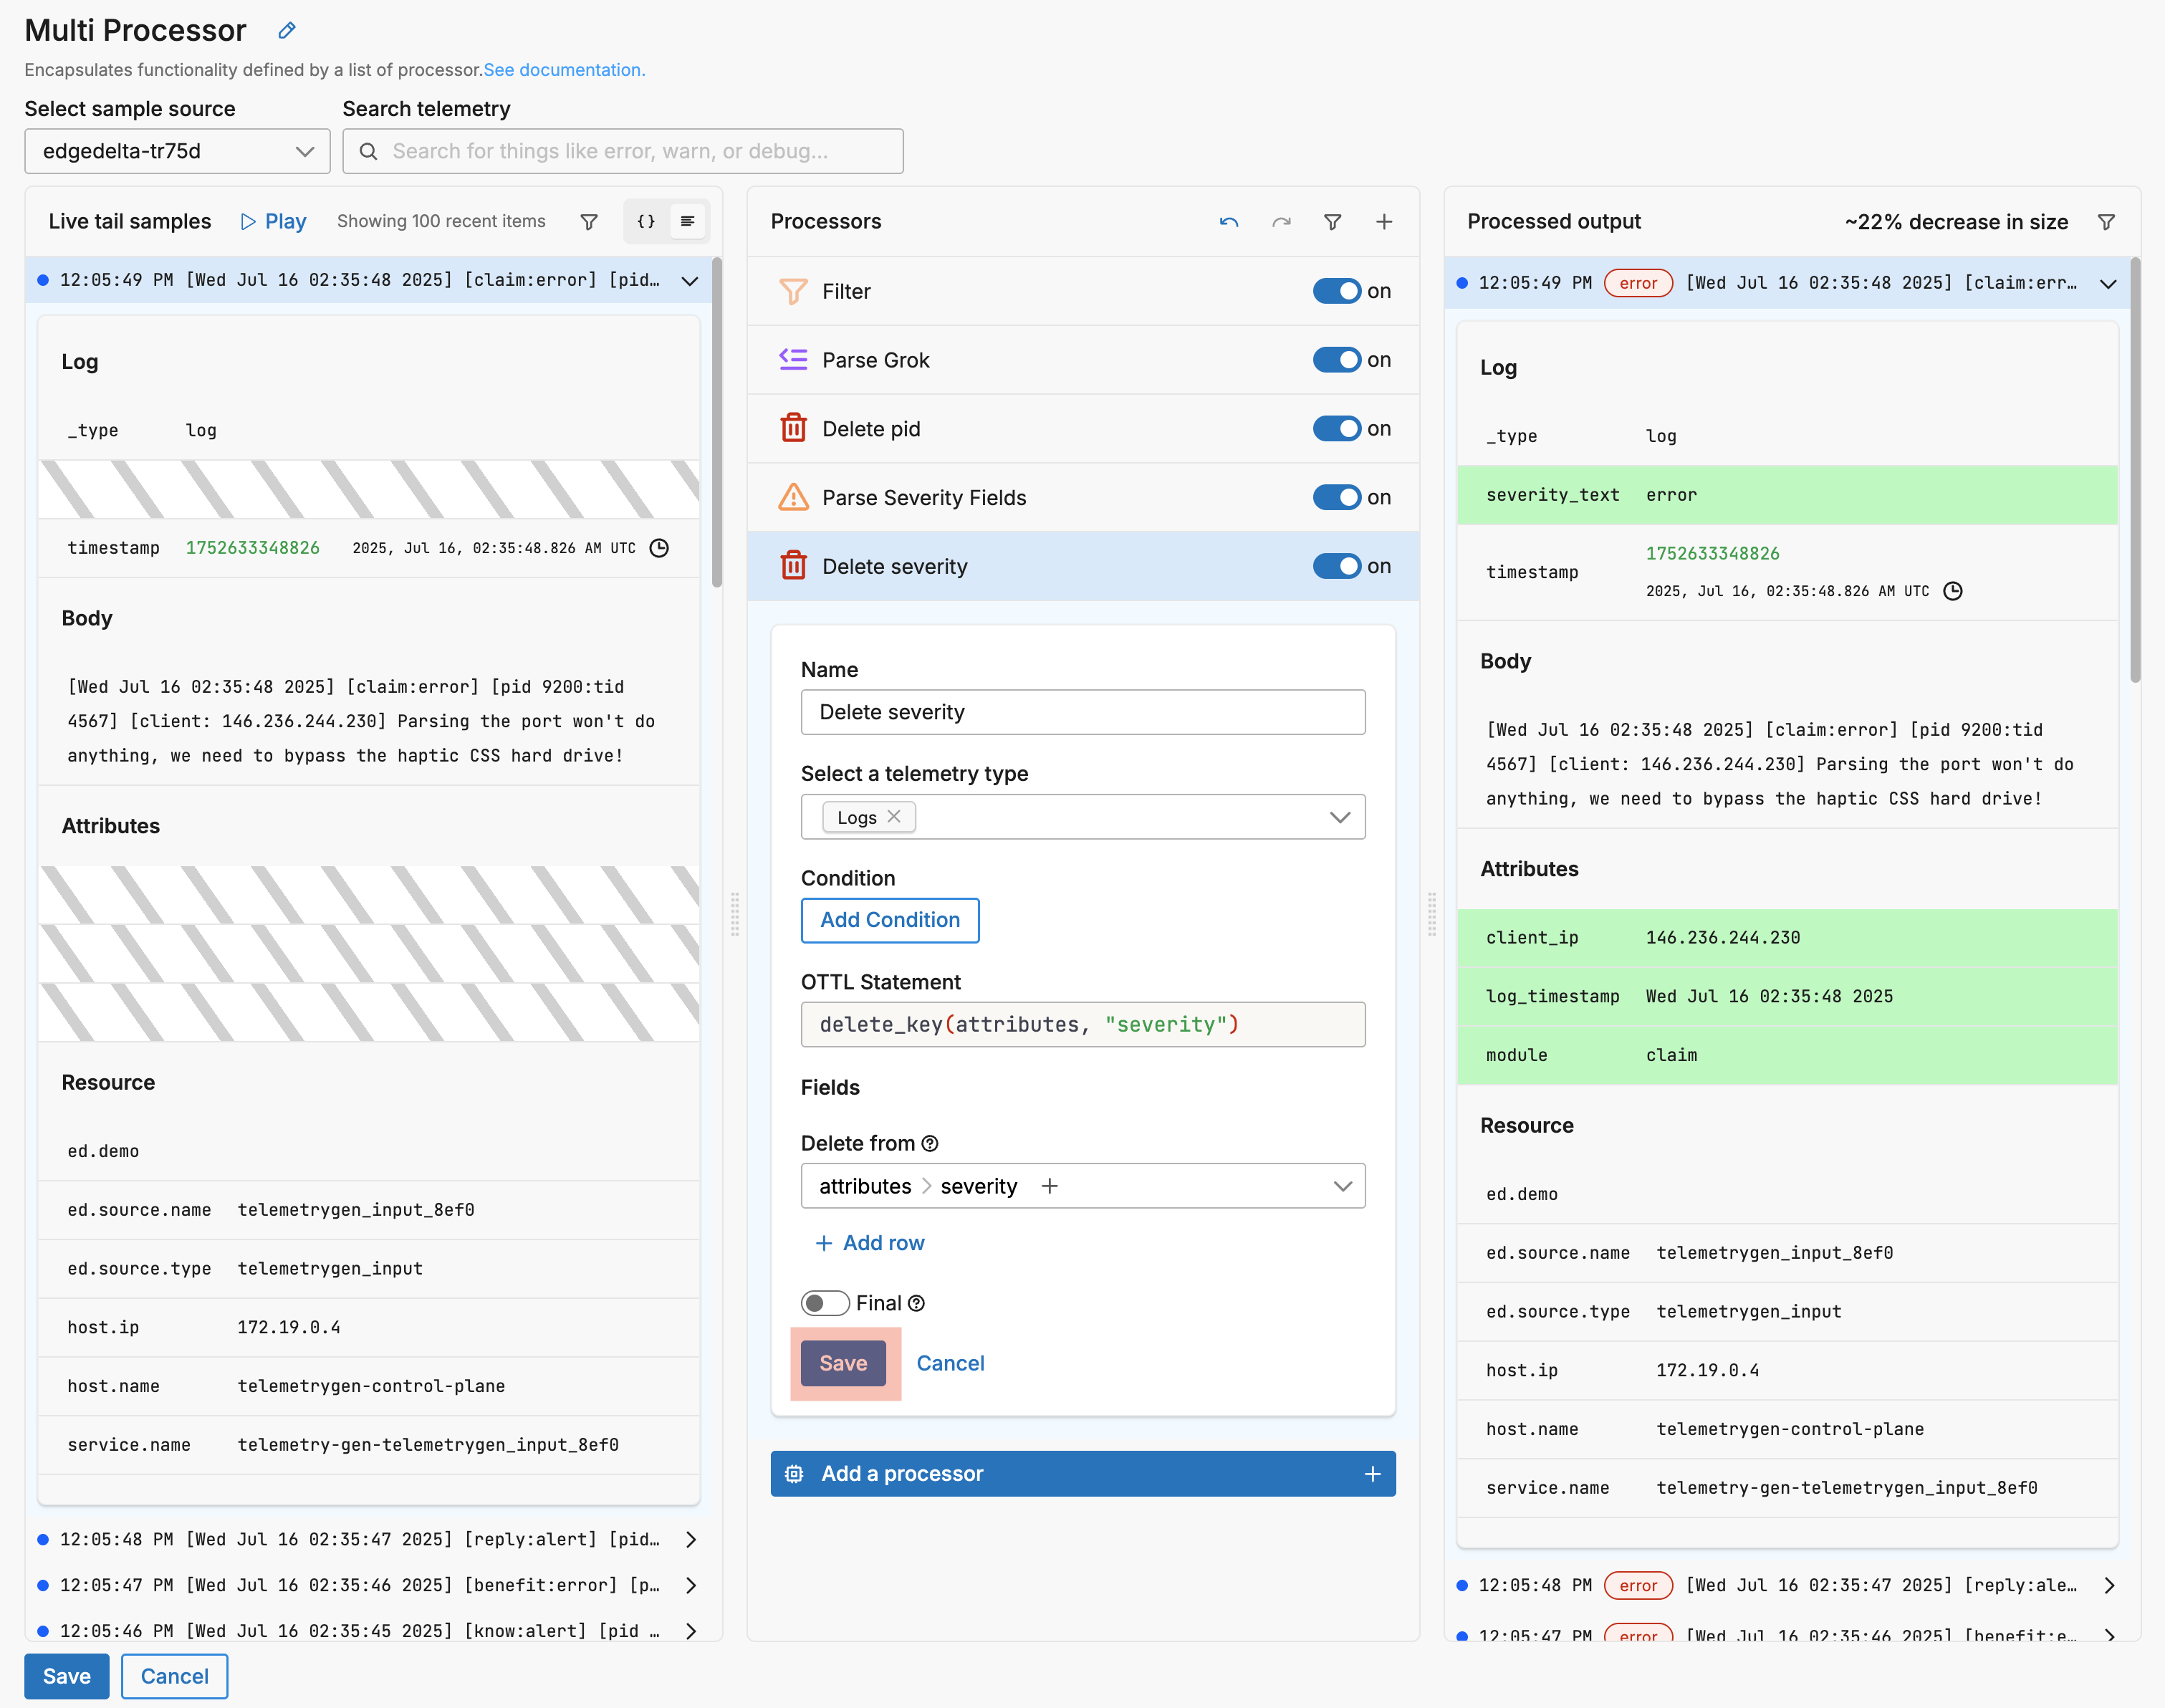Redo processor change
Screen dimensions: 2165x1708
[1281, 221]
